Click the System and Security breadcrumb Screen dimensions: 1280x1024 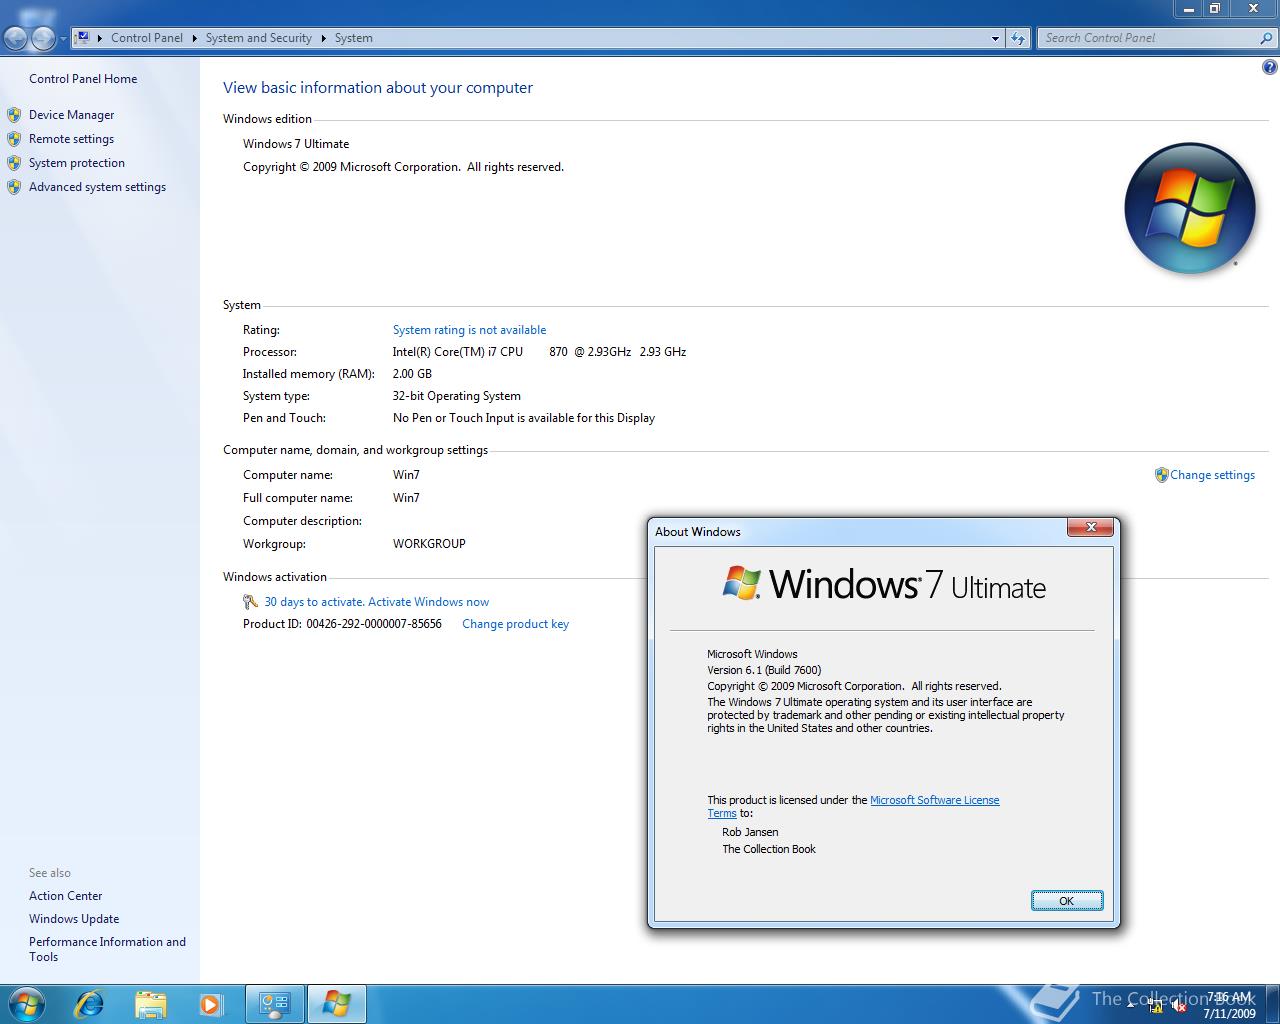click(259, 38)
